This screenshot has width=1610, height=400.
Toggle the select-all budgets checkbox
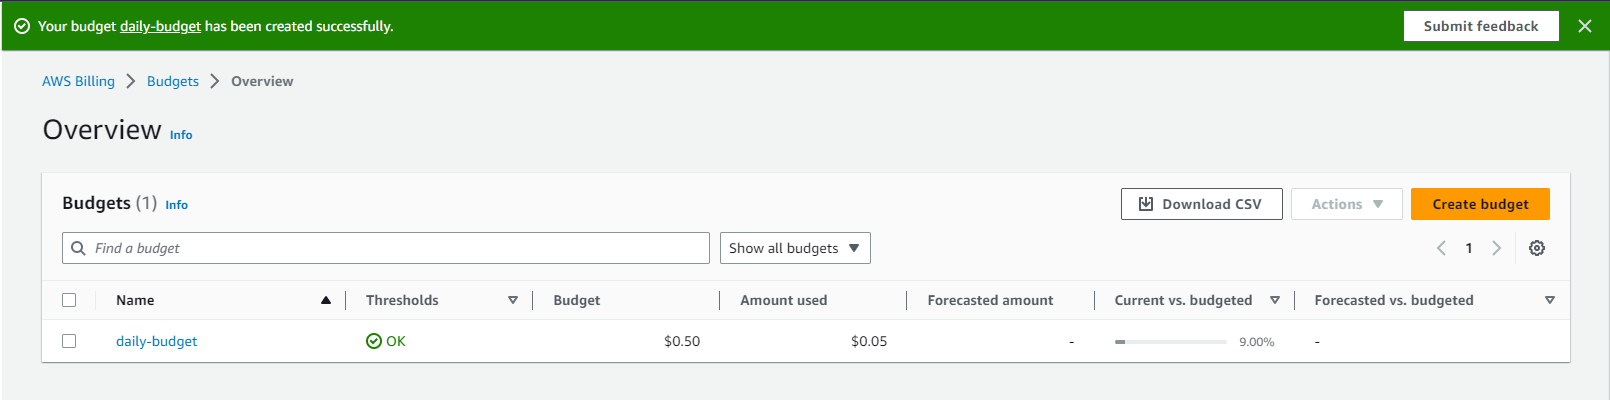click(69, 300)
